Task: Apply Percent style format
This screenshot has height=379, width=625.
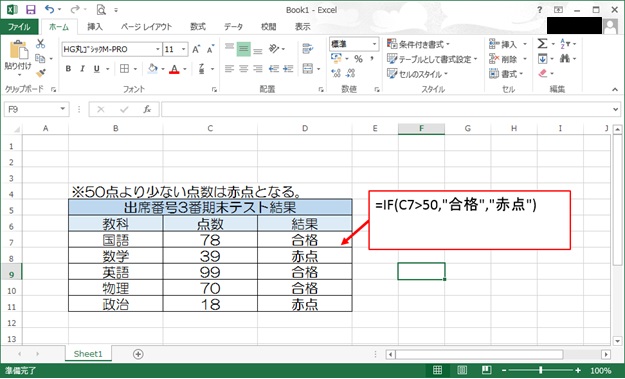Action: (358, 59)
